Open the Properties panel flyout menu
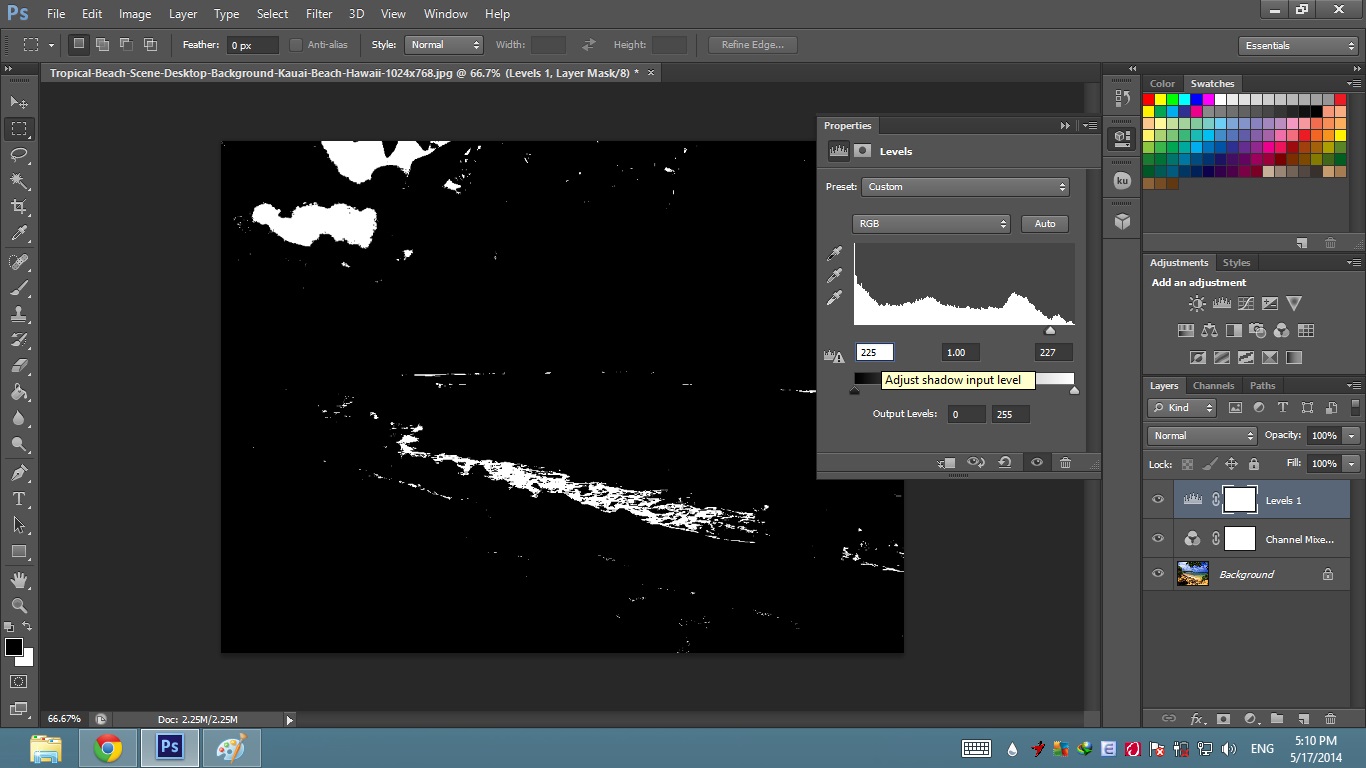Screen dimensions: 1366x768 [1090, 126]
